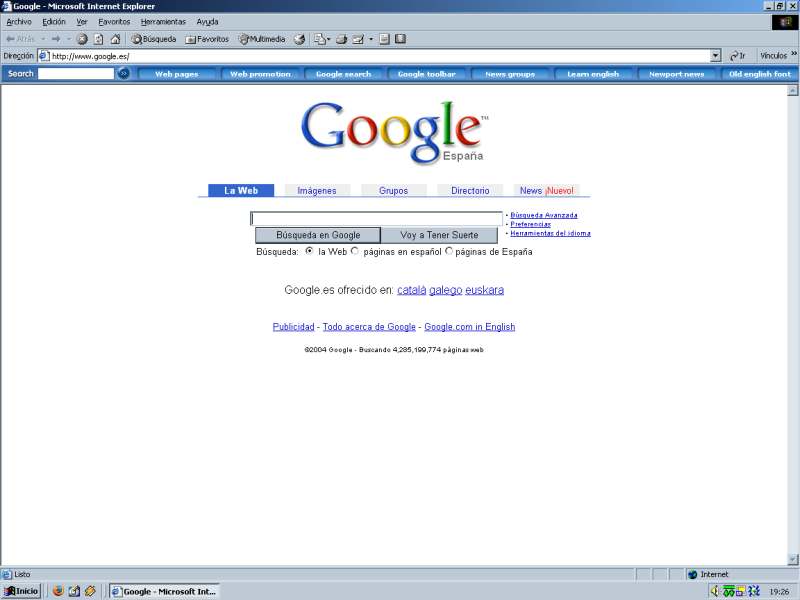
Task: Open the Archivo menu
Action: (x=19, y=22)
